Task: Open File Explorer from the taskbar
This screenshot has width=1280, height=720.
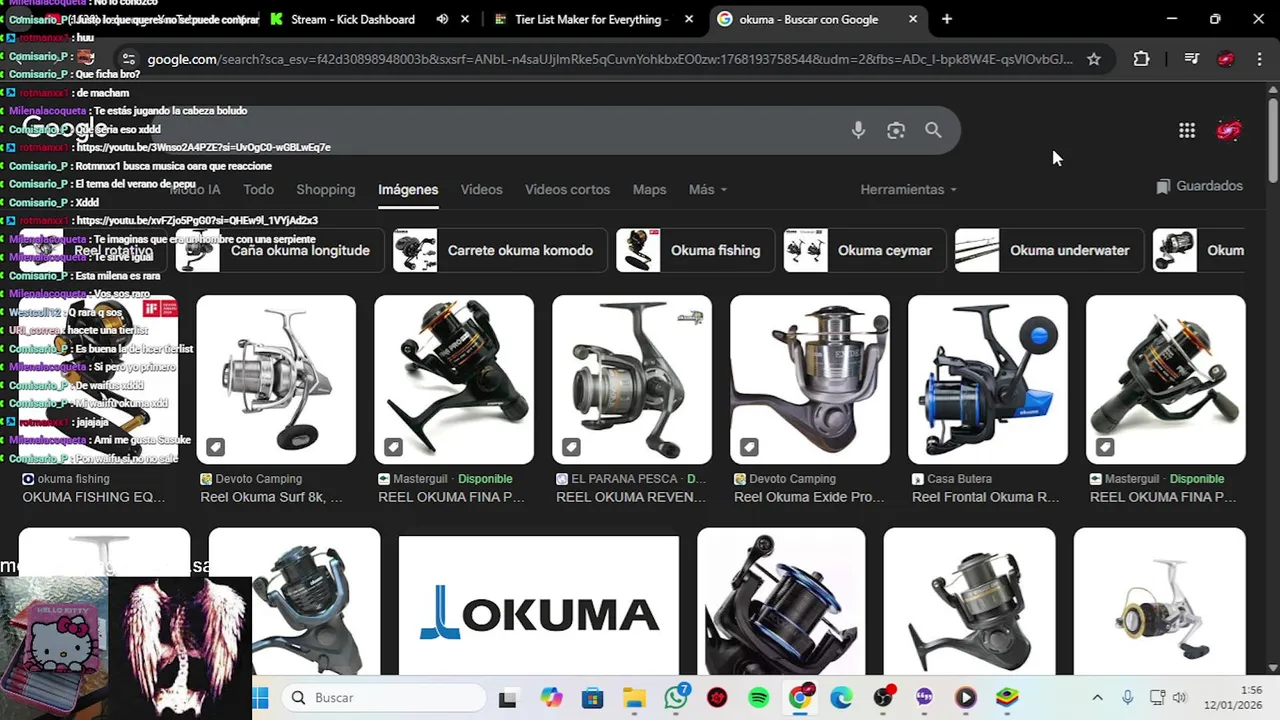Action: [634, 697]
